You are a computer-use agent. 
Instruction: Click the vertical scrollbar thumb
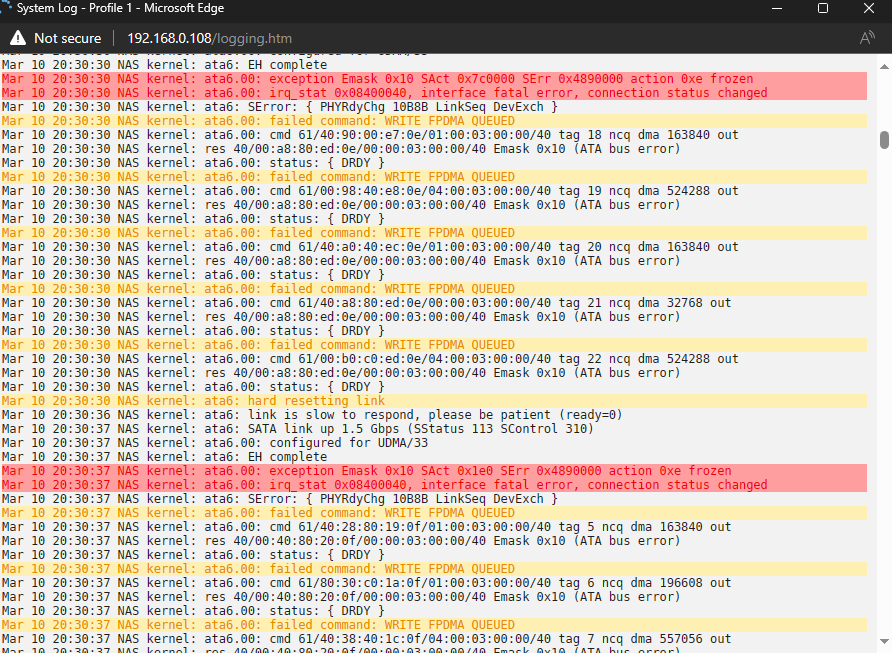[x=884, y=140]
